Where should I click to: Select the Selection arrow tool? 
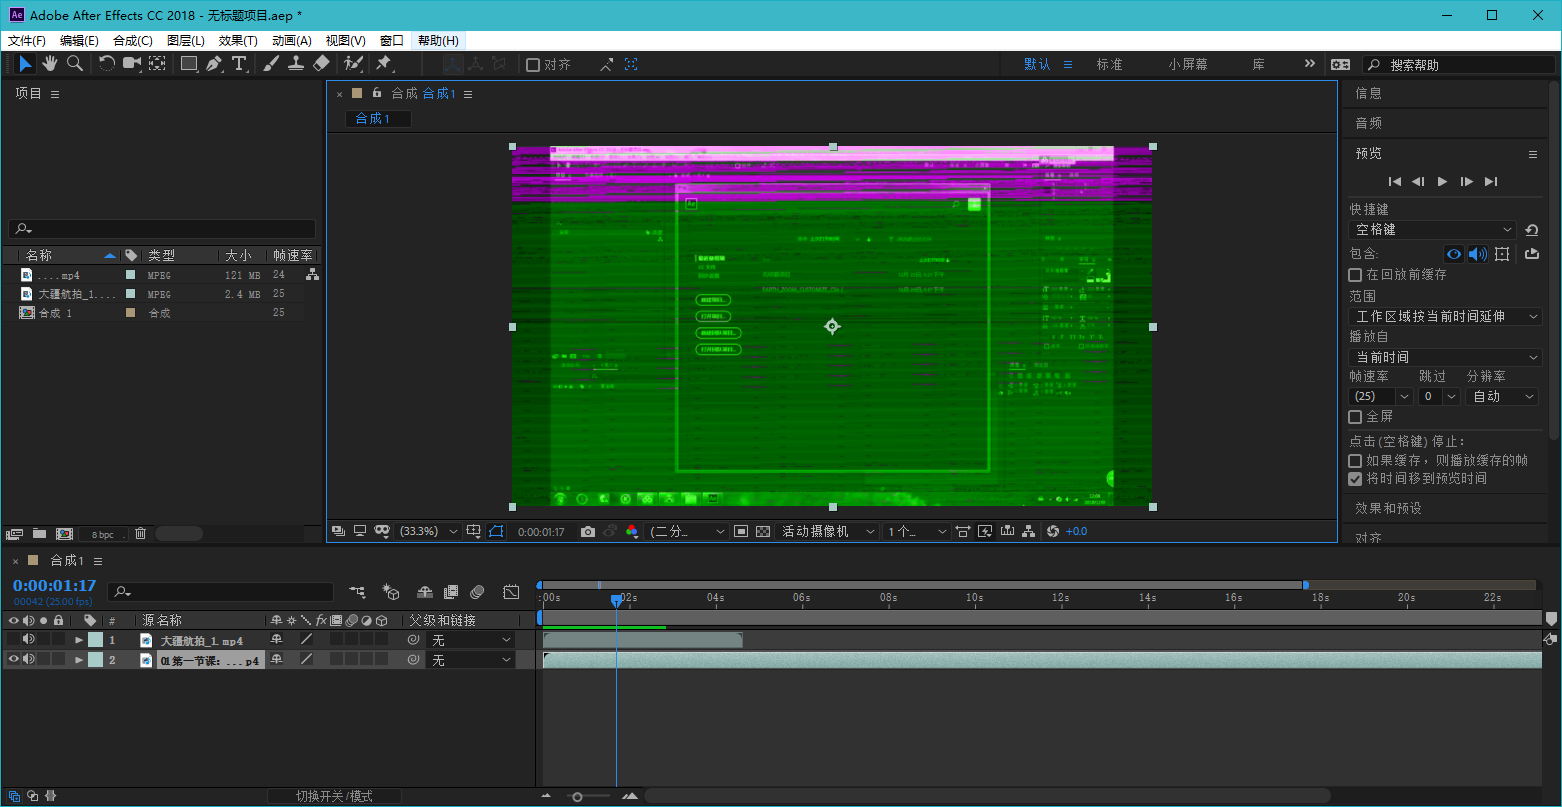(25, 64)
